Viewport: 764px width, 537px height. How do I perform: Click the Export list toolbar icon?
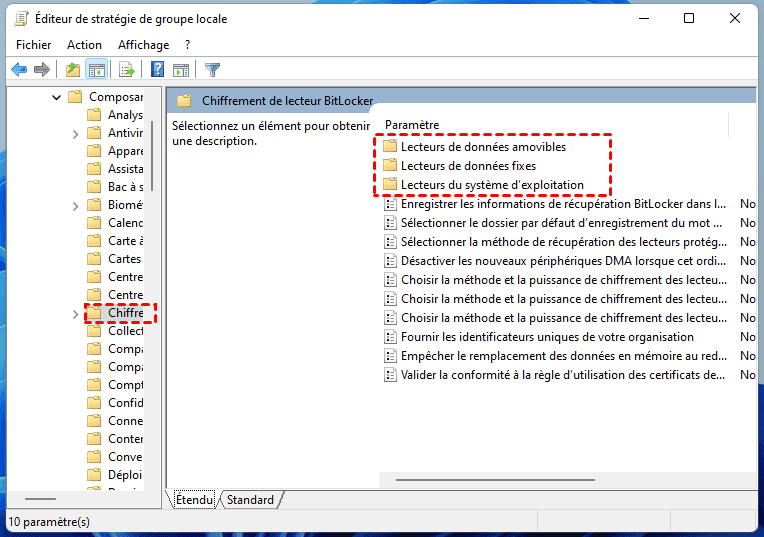coord(127,70)
